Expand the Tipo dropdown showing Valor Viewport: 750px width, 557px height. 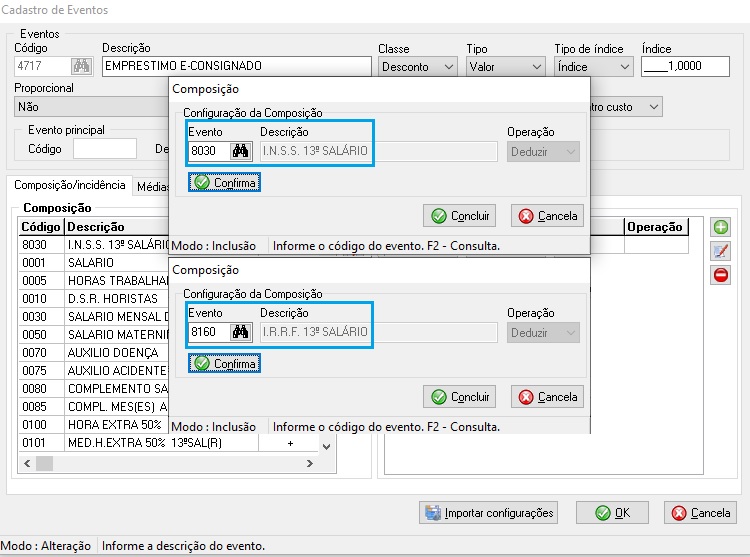(x=505, y=67)
